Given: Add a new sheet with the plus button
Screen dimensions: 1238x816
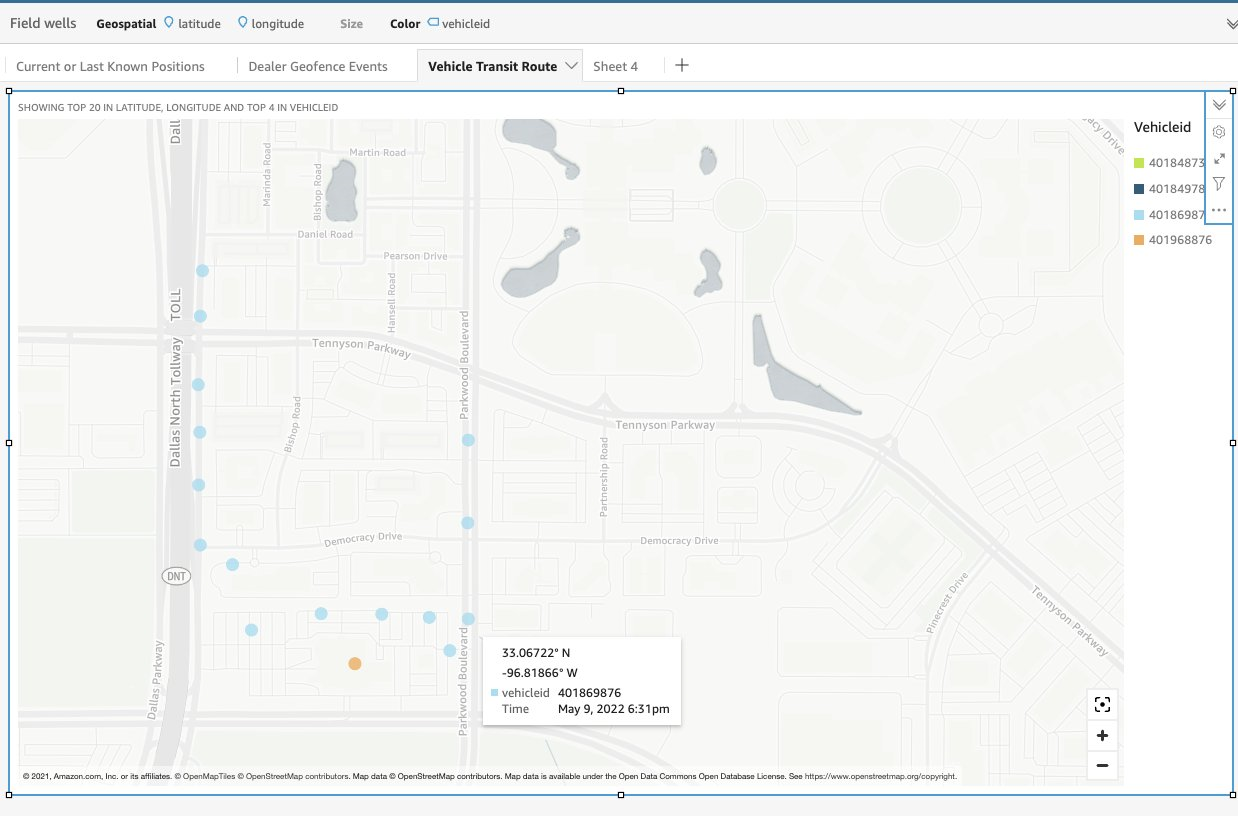Looking at the screenshot, I should coord(681,65).
